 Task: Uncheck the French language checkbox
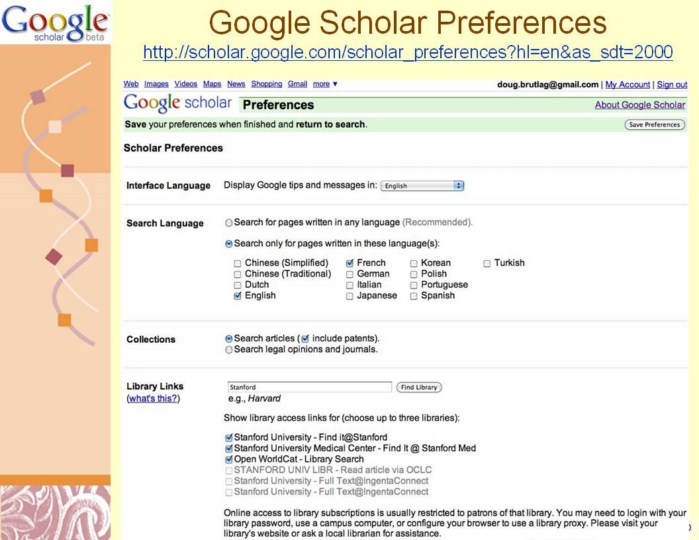click(350, 263)
